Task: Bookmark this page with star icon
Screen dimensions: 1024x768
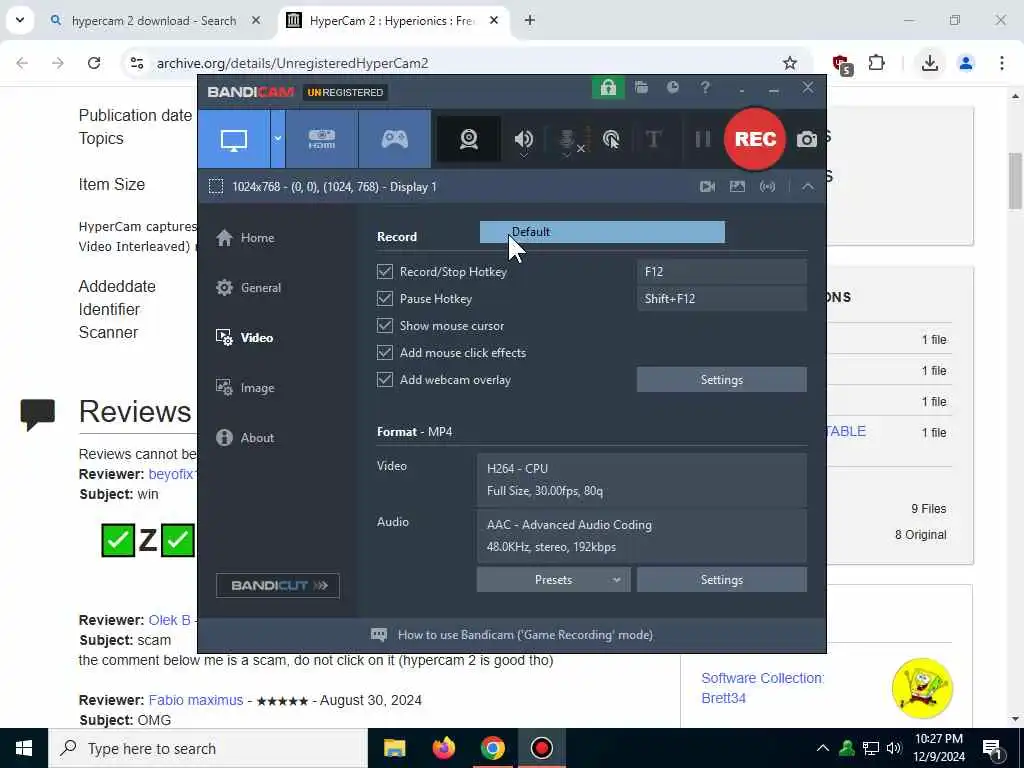Action: pos(790,63)
